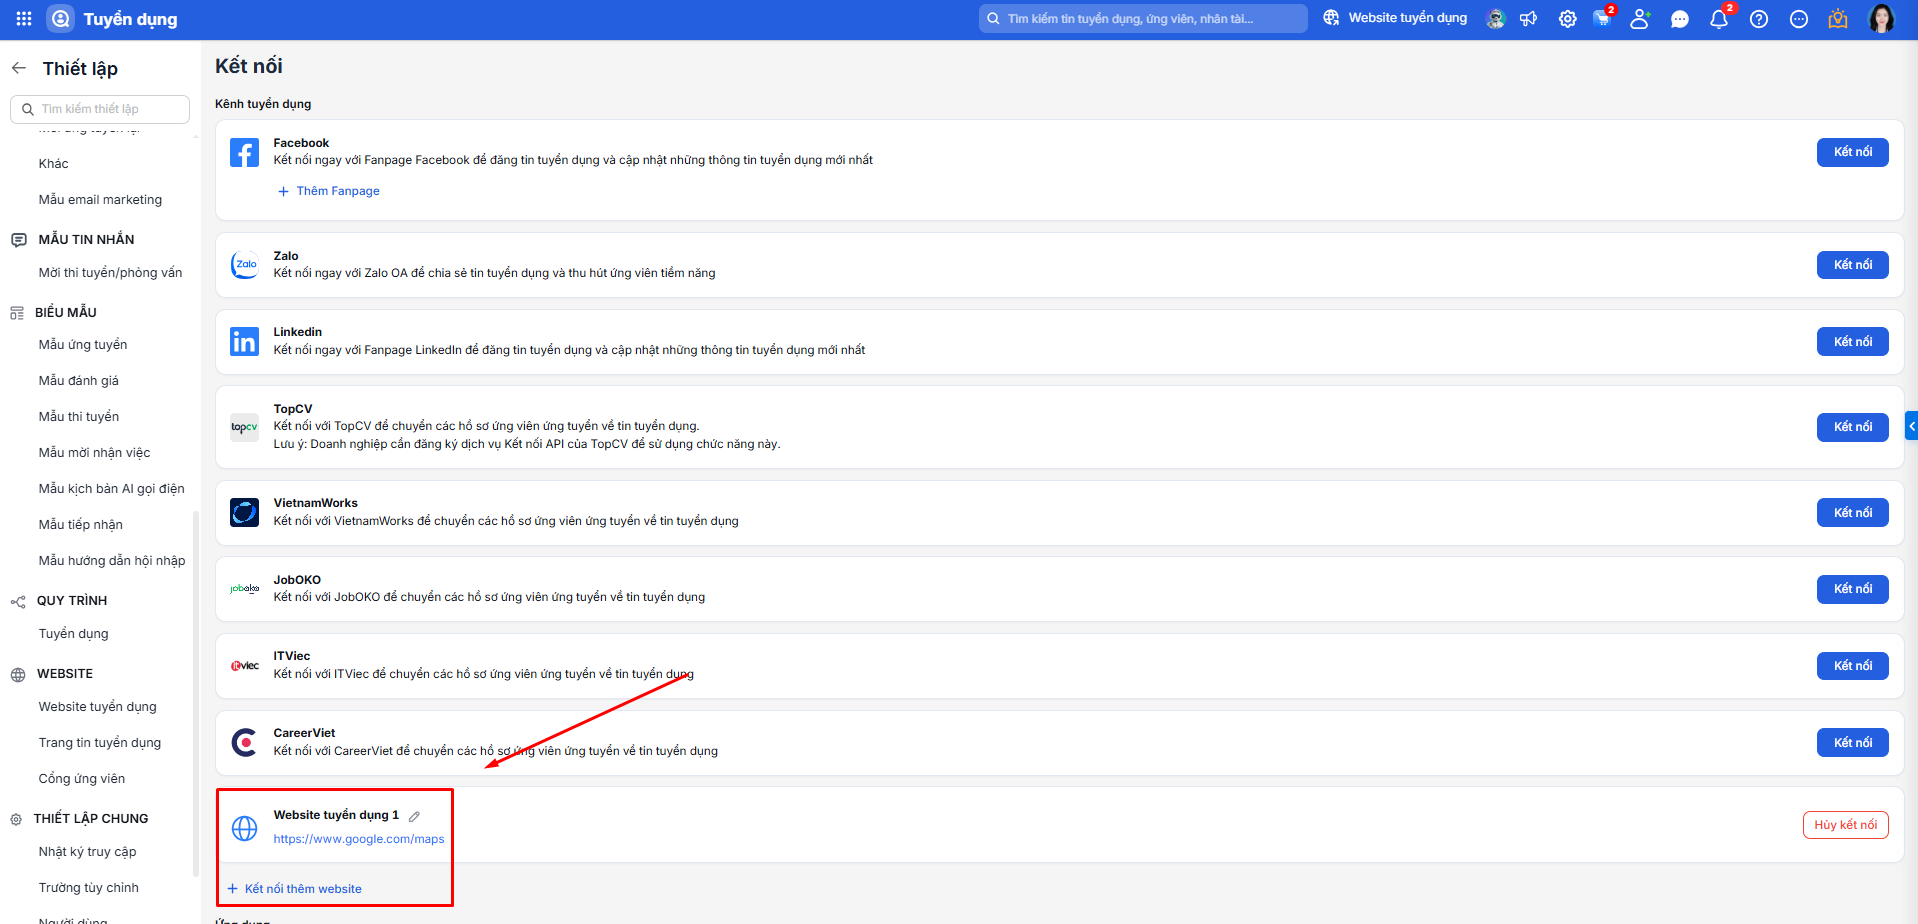
Task: Open the app grid launcher
Action: [24, 19]
